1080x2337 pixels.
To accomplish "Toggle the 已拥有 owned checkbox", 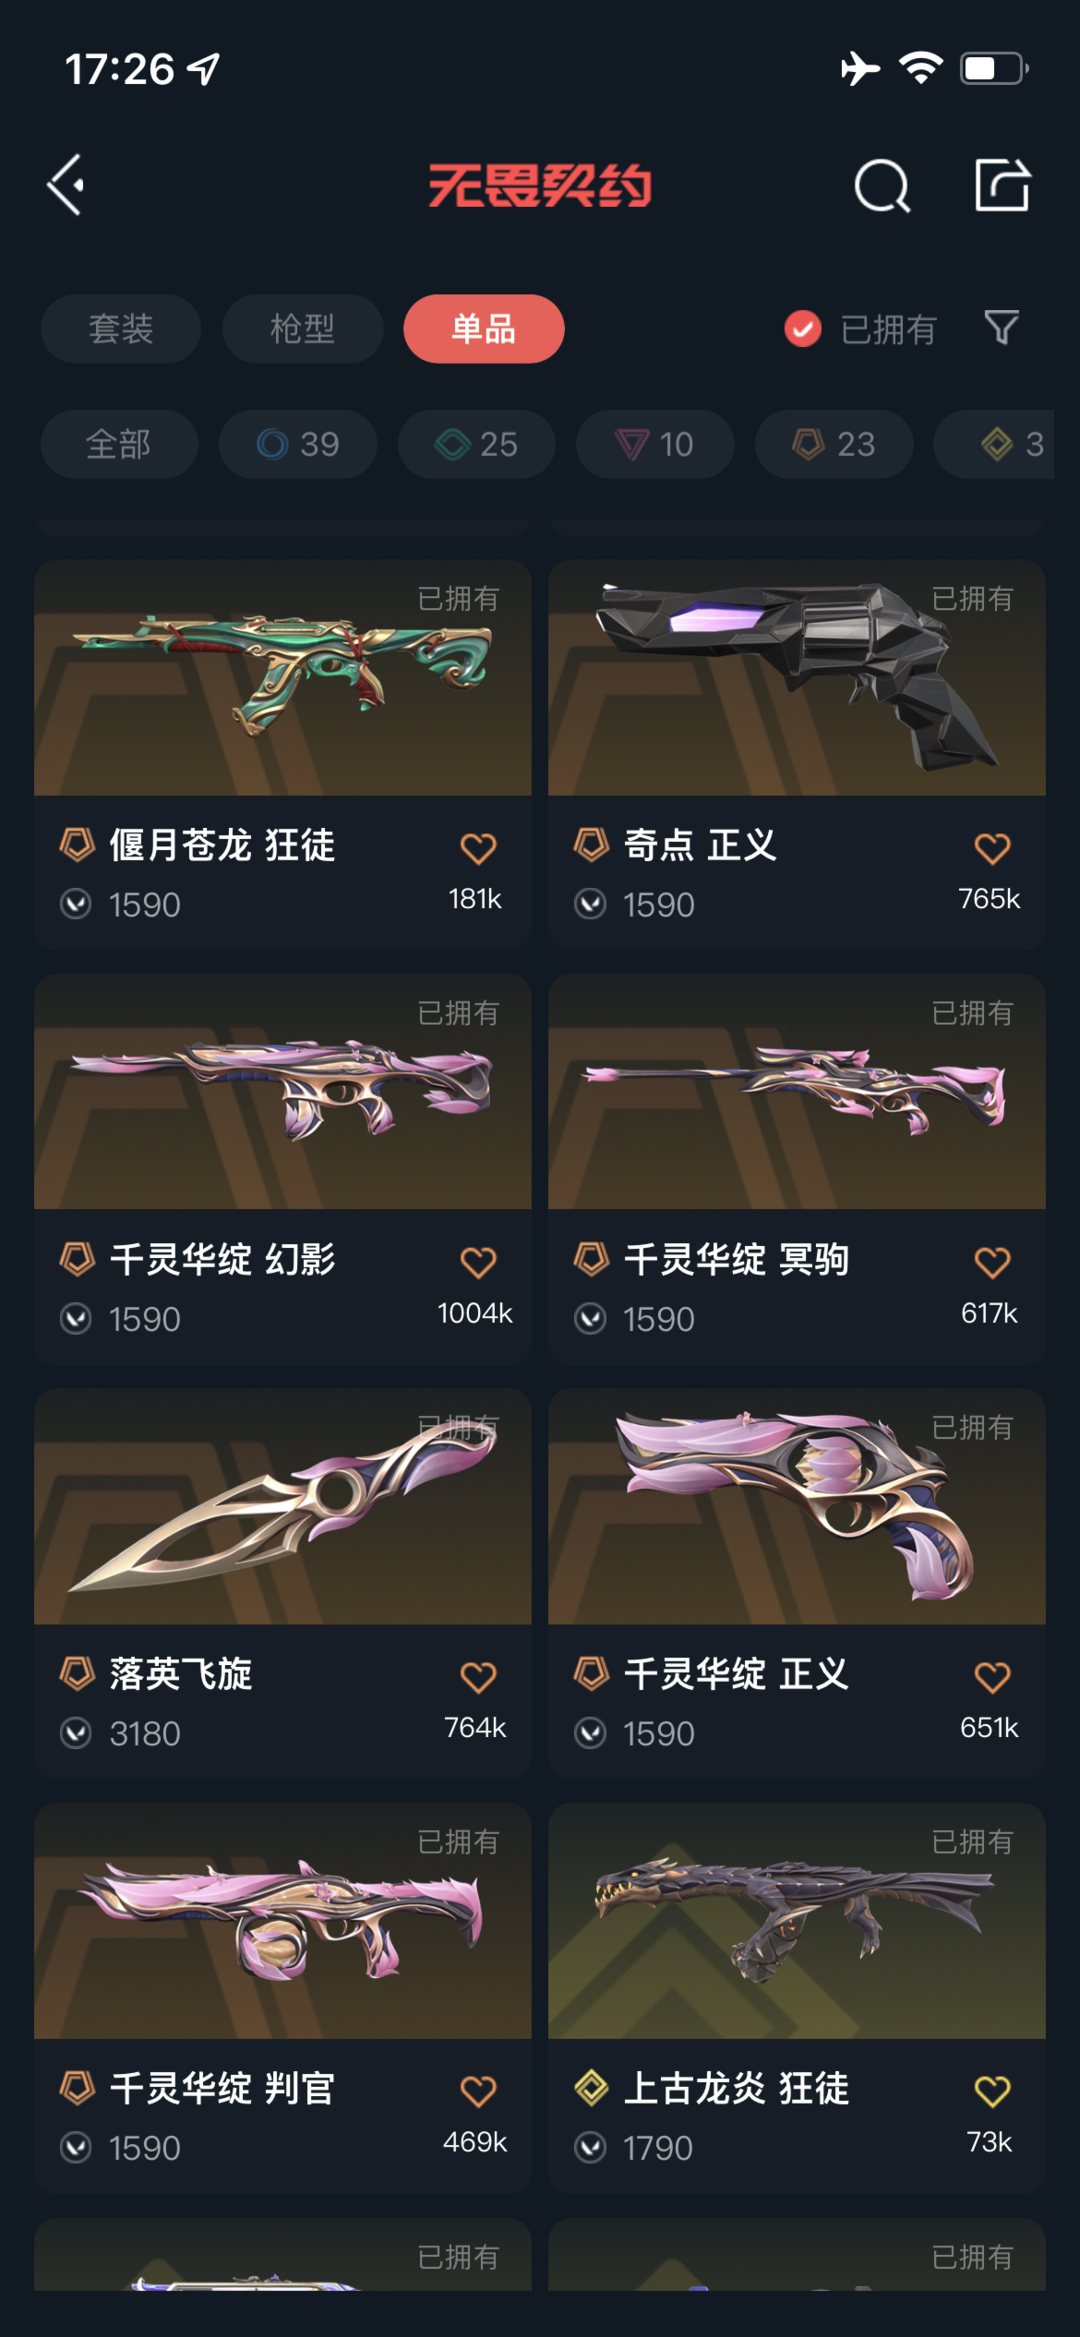I will 803,328.
